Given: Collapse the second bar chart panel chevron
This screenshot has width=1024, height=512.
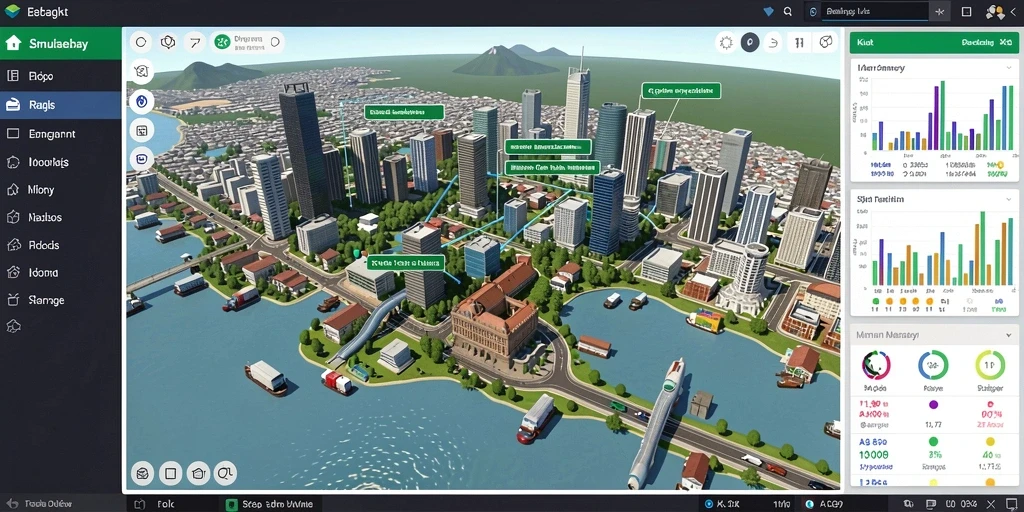Looking at the screenshot, I should pos(1009,199).
